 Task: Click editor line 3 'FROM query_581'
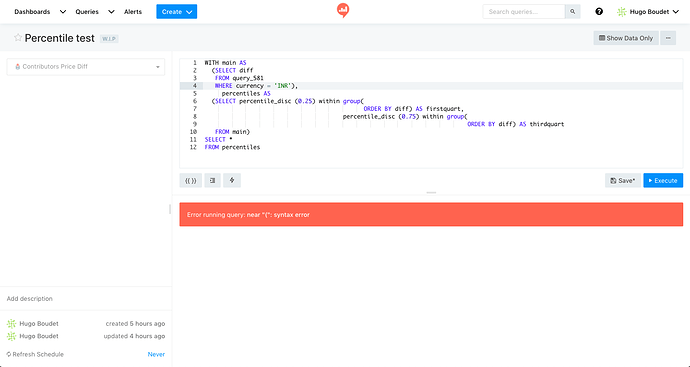point(239,78)
